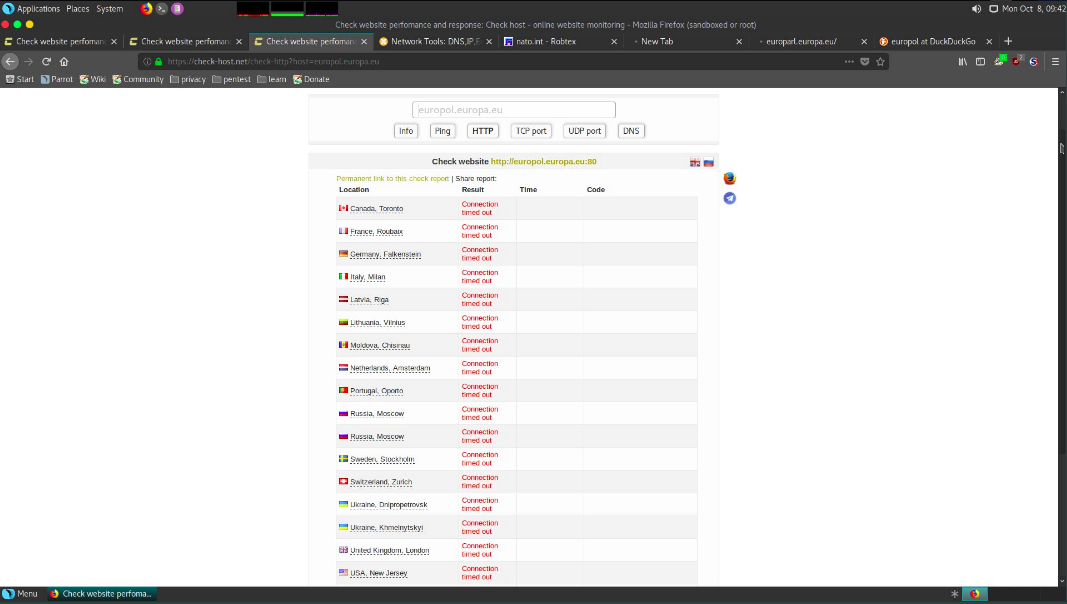Run the DNS check
Viewport: 1067px width, 604px height.
631,131
